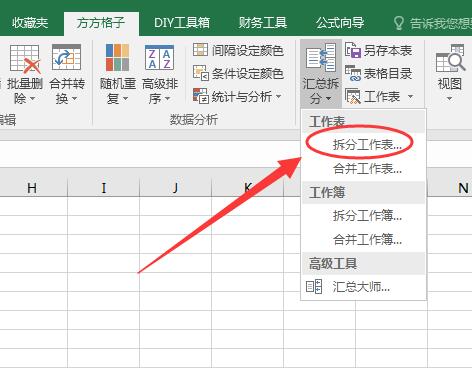Image resolution: width=472 pixels, height=368 pixels.
Task: Click the 表格目录 button label
Action: coord(388,74)
